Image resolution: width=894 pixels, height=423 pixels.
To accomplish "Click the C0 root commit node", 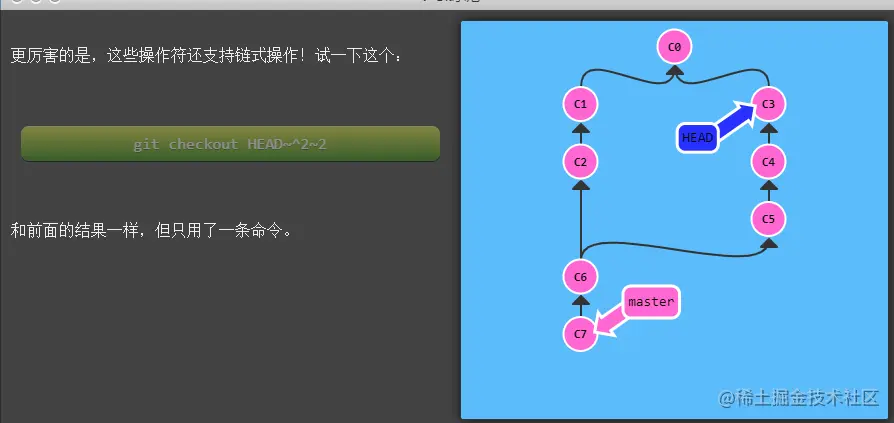I will click(x=674, y=47).
